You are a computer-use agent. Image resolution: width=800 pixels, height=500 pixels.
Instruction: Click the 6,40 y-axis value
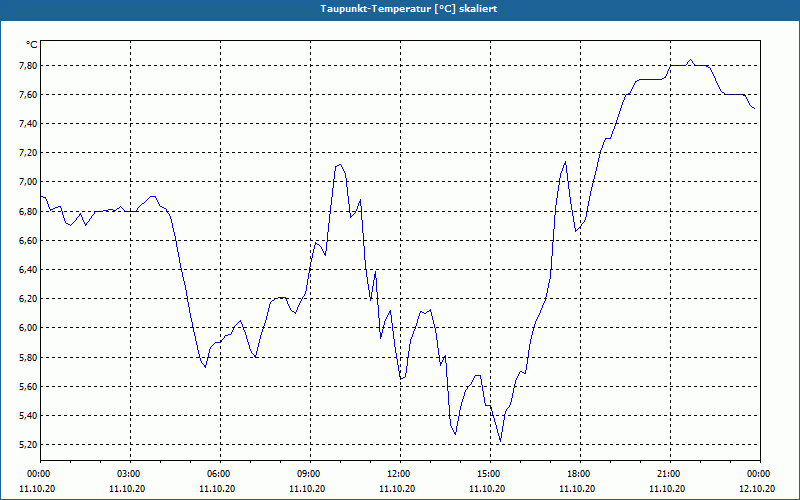point(29,269)
